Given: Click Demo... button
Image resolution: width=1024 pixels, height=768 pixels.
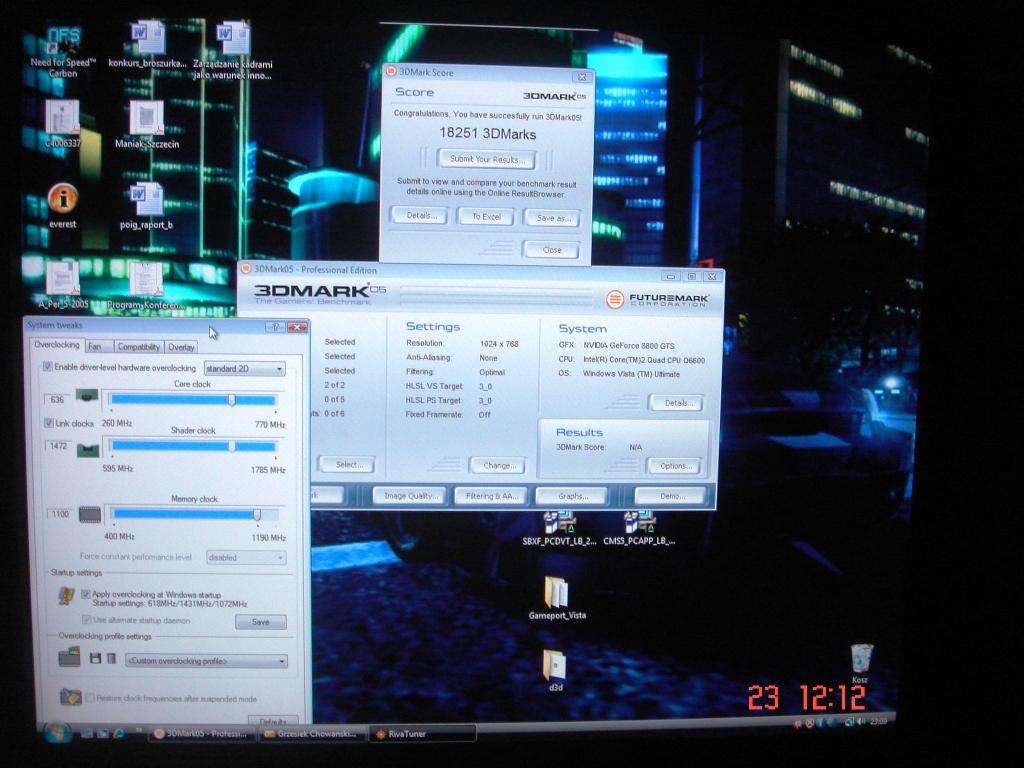Looking at the screenshot, I should coord(671,496).
